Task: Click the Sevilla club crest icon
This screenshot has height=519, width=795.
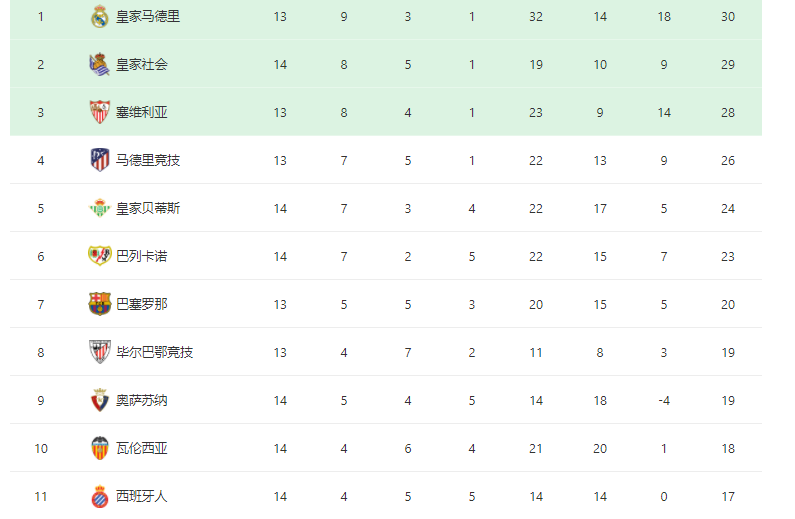Action: tap(100, 112)
